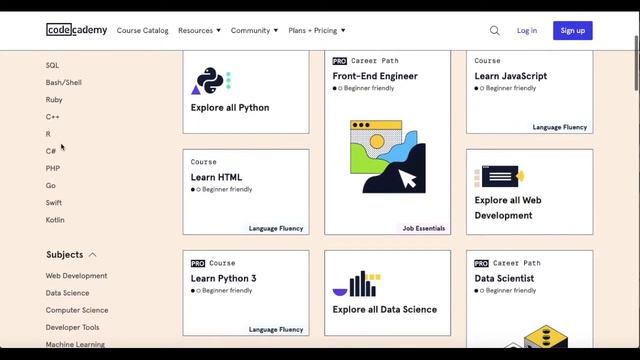Click the Python snake illustration icon

[x=211, y=81]
